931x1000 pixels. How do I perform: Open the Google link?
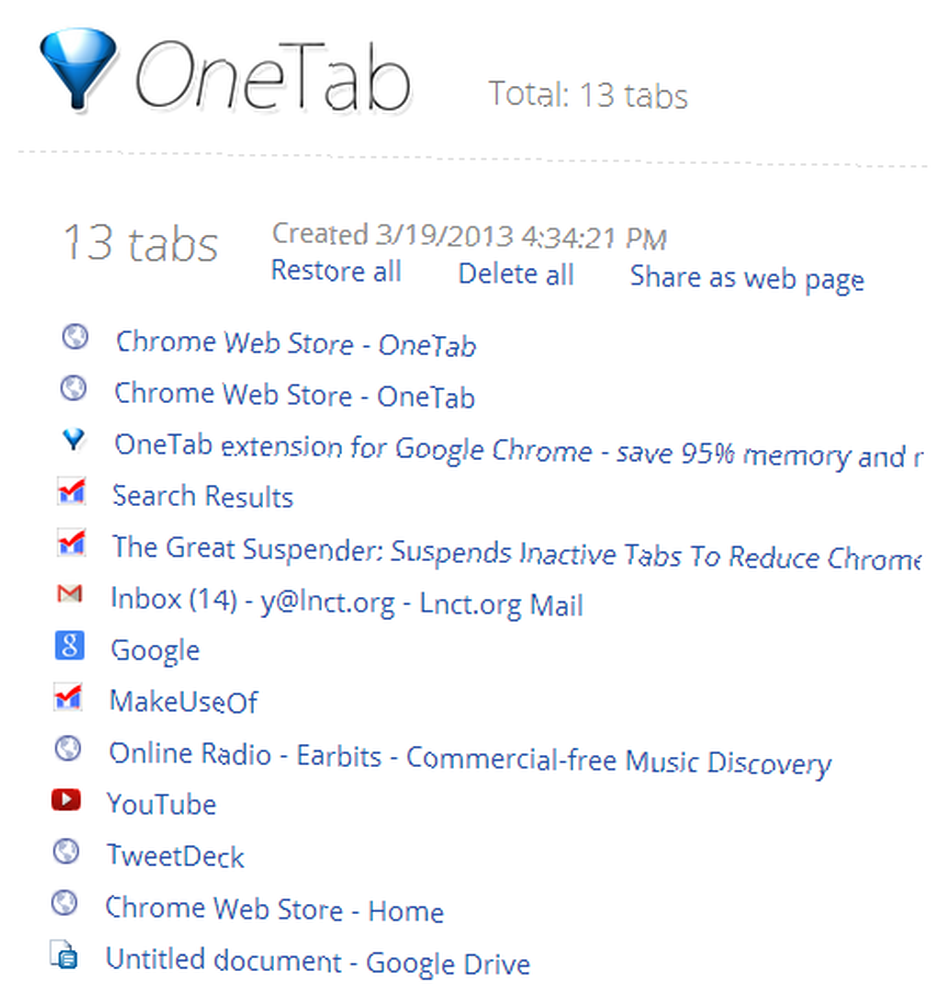[x=155, y=651]
